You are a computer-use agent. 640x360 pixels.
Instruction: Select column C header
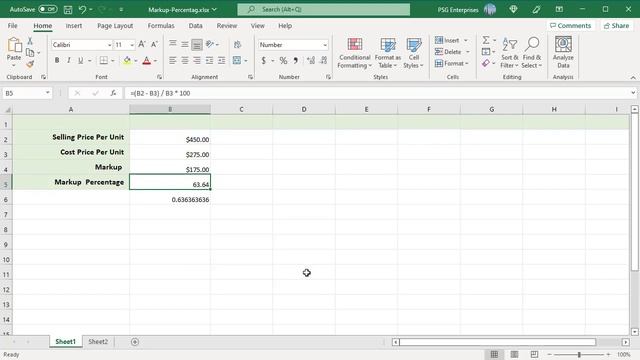[x=241, y=109]
